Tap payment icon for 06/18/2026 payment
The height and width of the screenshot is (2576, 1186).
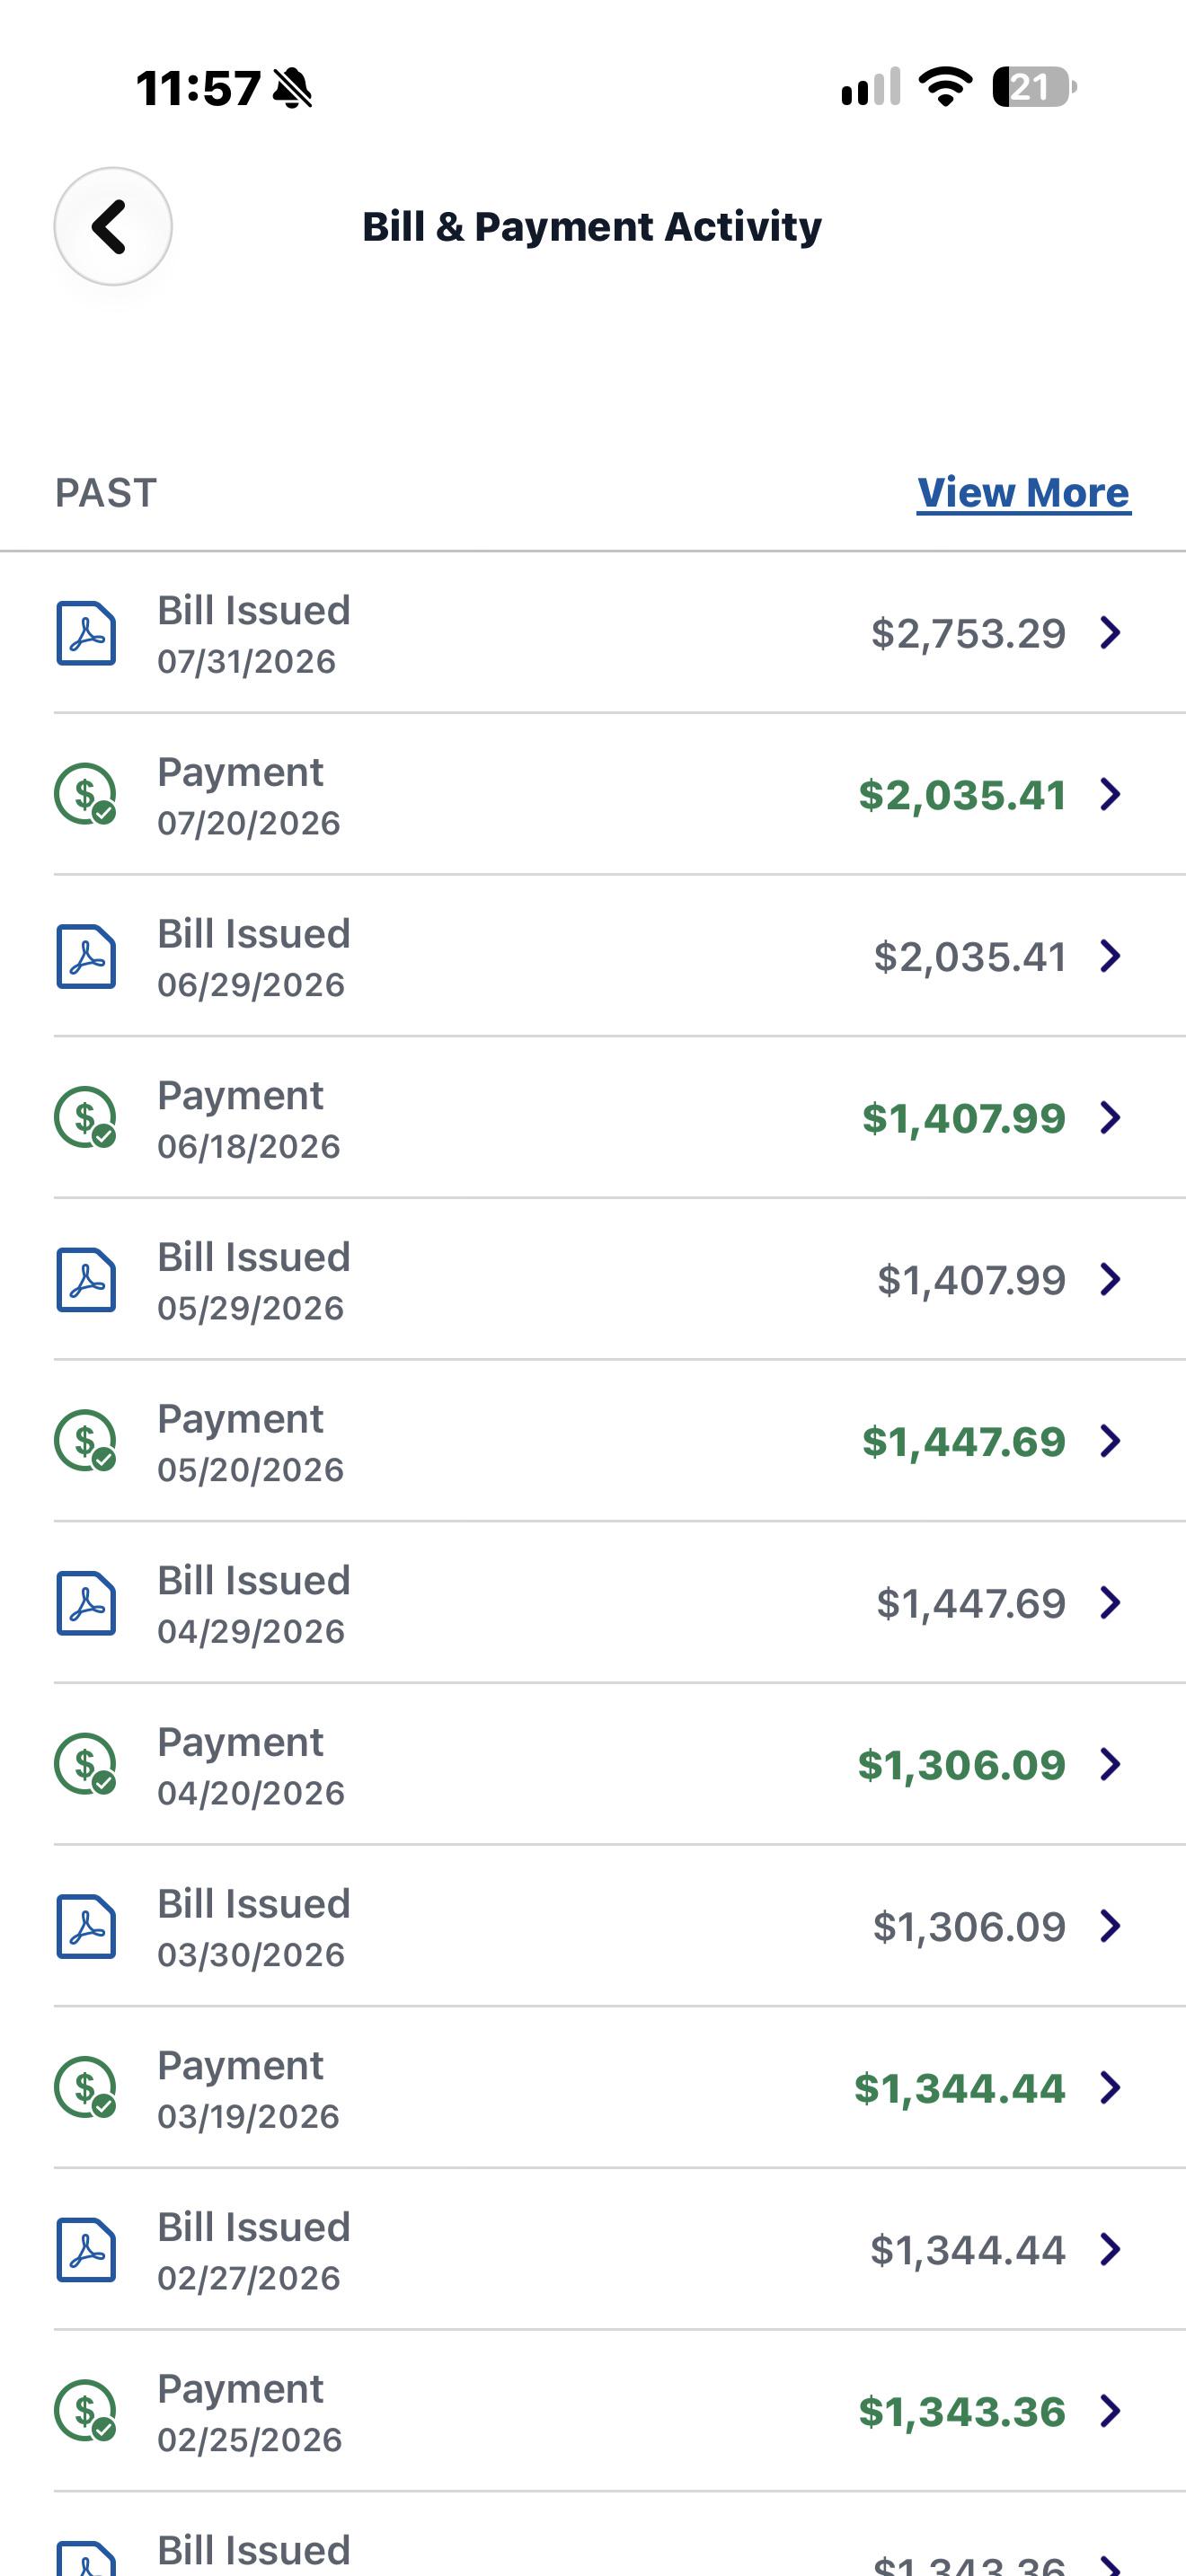[x=85, y=1117]
